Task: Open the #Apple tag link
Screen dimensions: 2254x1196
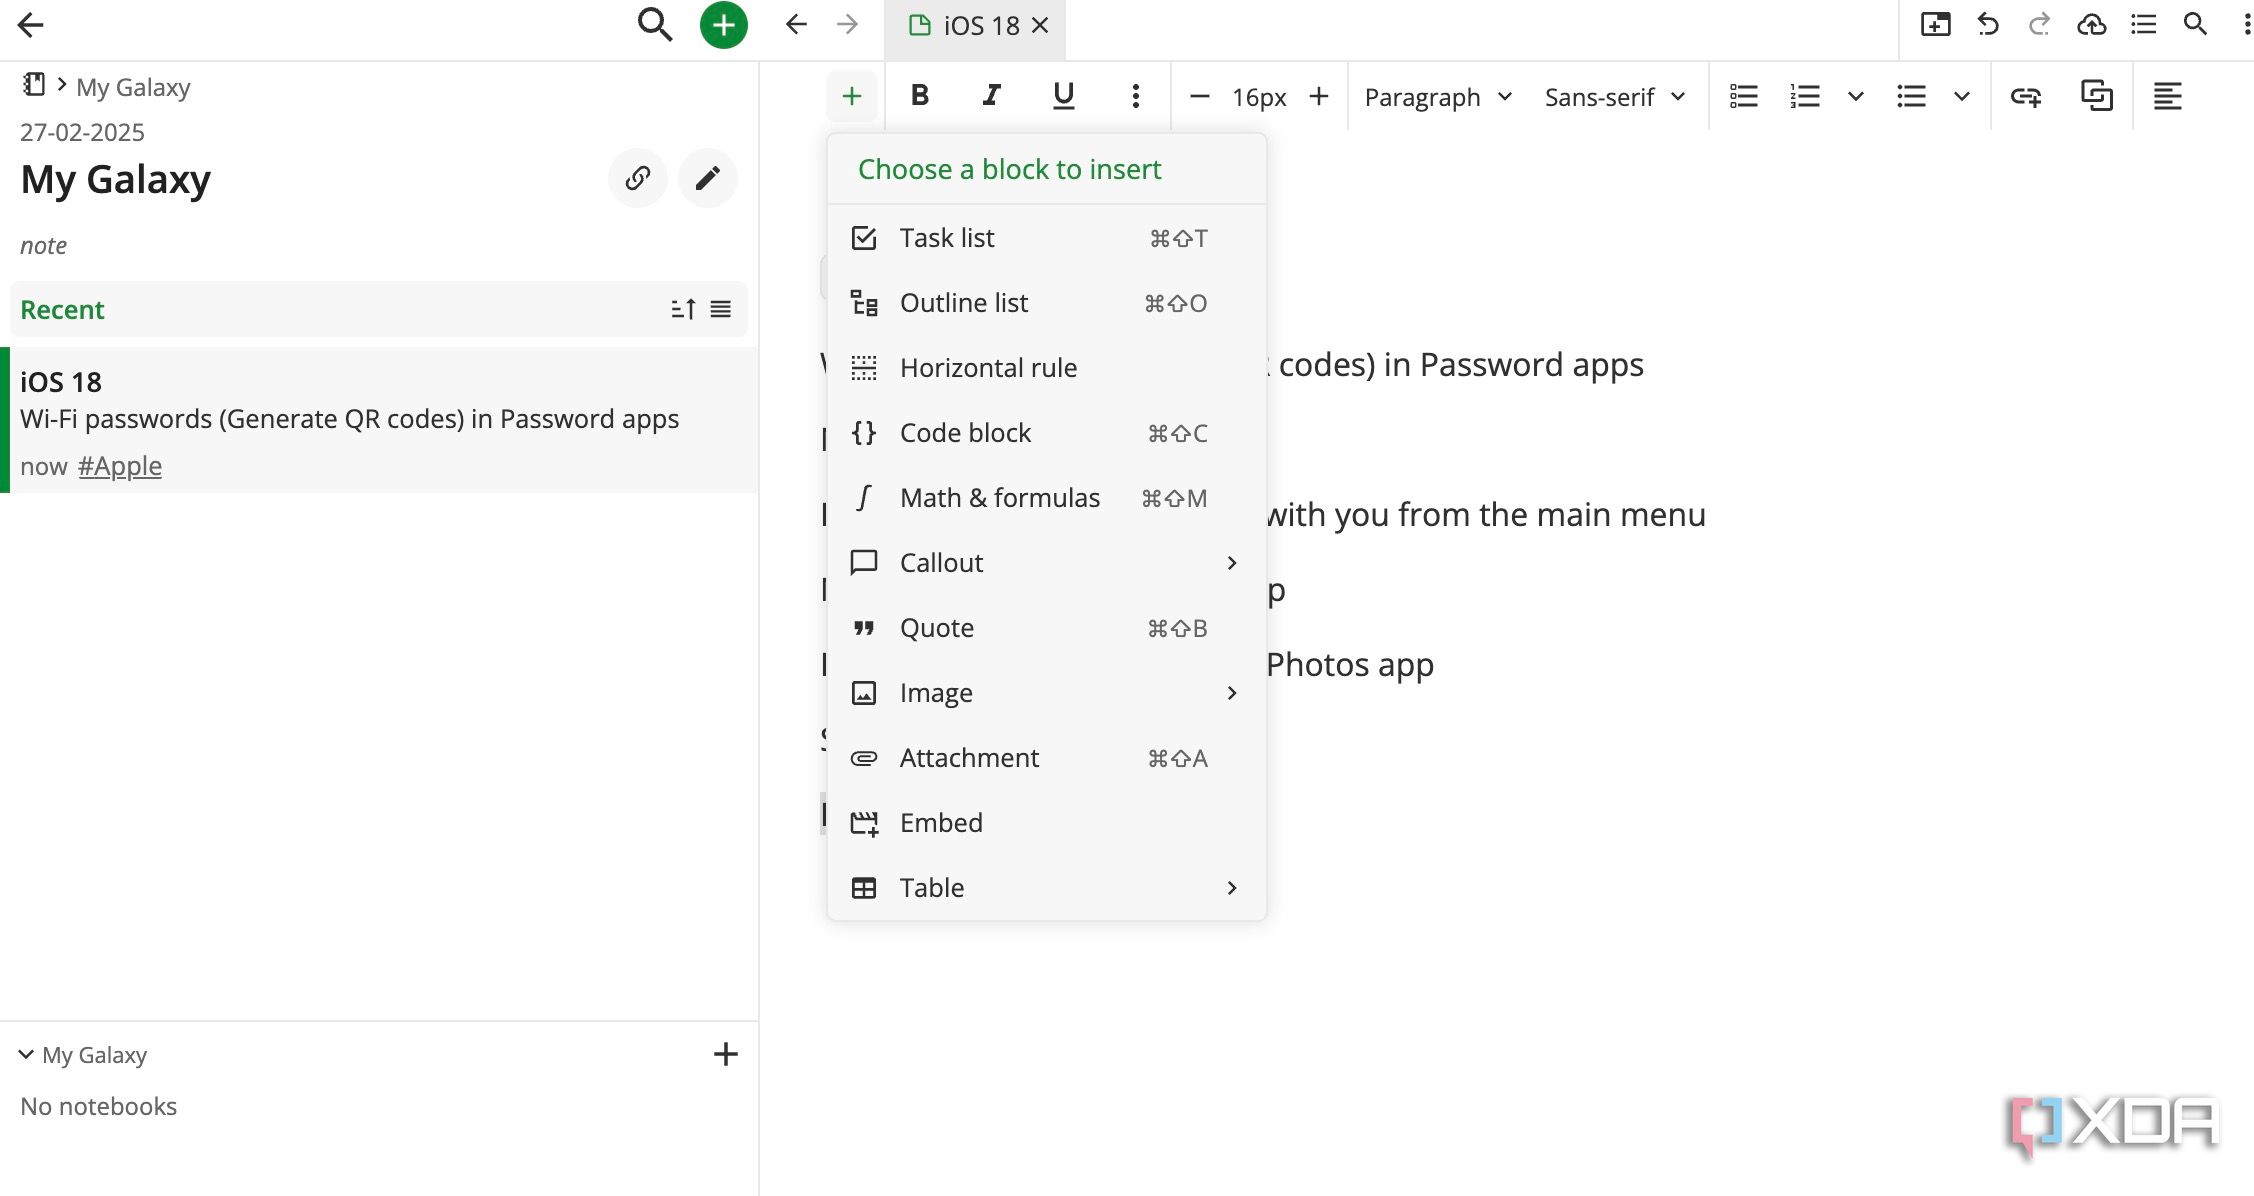Action: 120,466
